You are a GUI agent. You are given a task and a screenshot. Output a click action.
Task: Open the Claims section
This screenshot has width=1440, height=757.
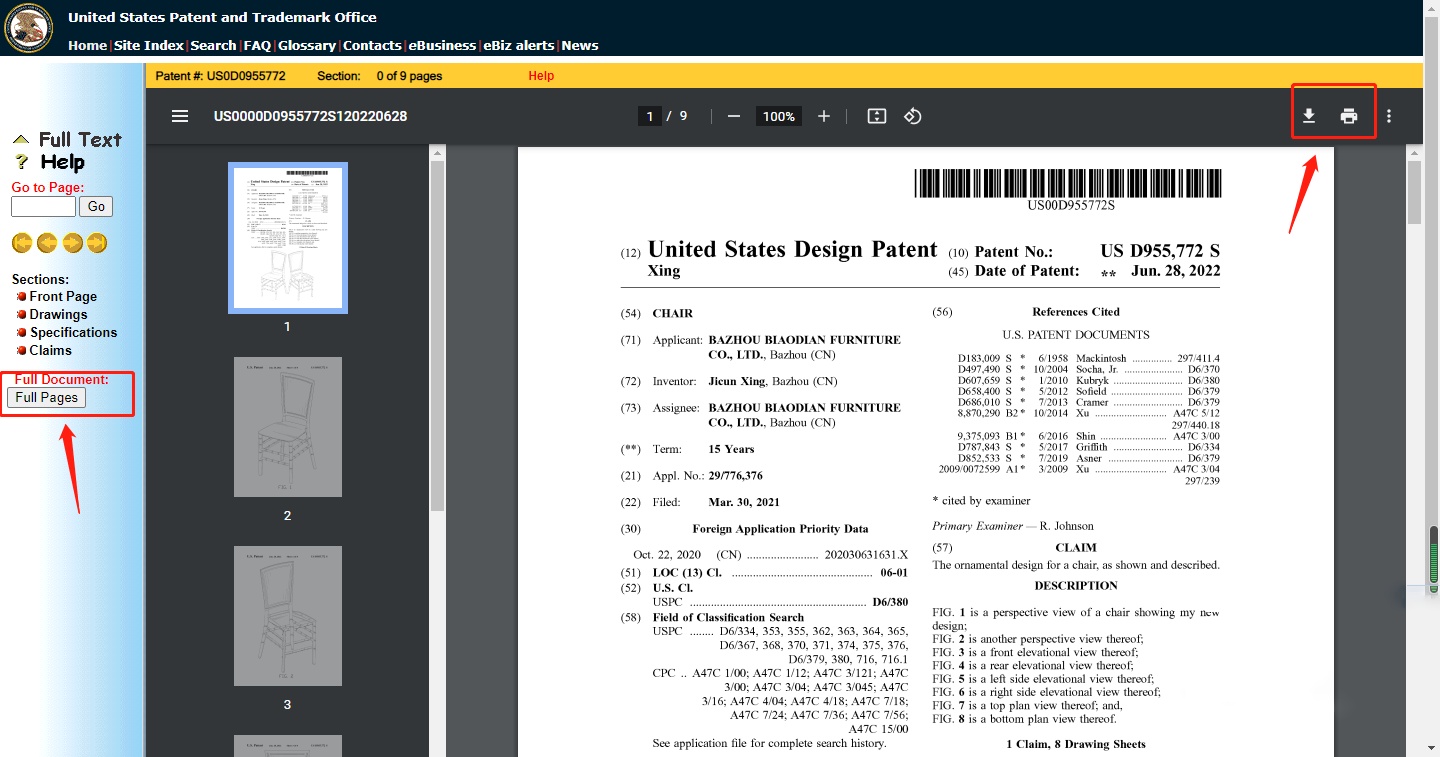point(50,350)
